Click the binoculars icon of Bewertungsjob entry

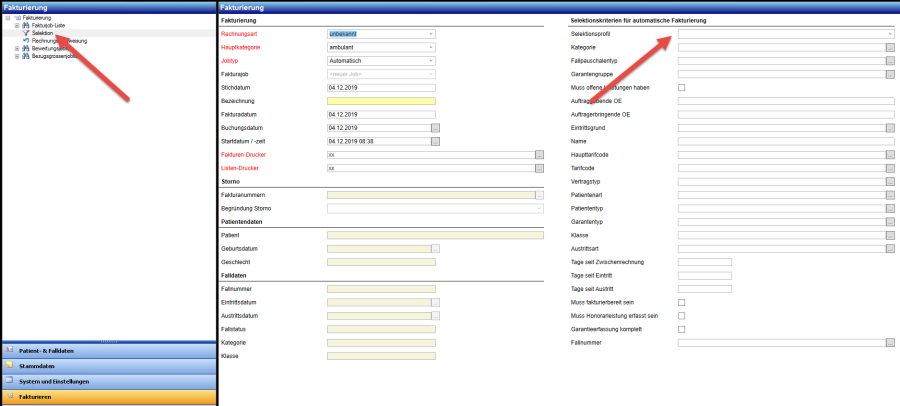coord(25,48)
